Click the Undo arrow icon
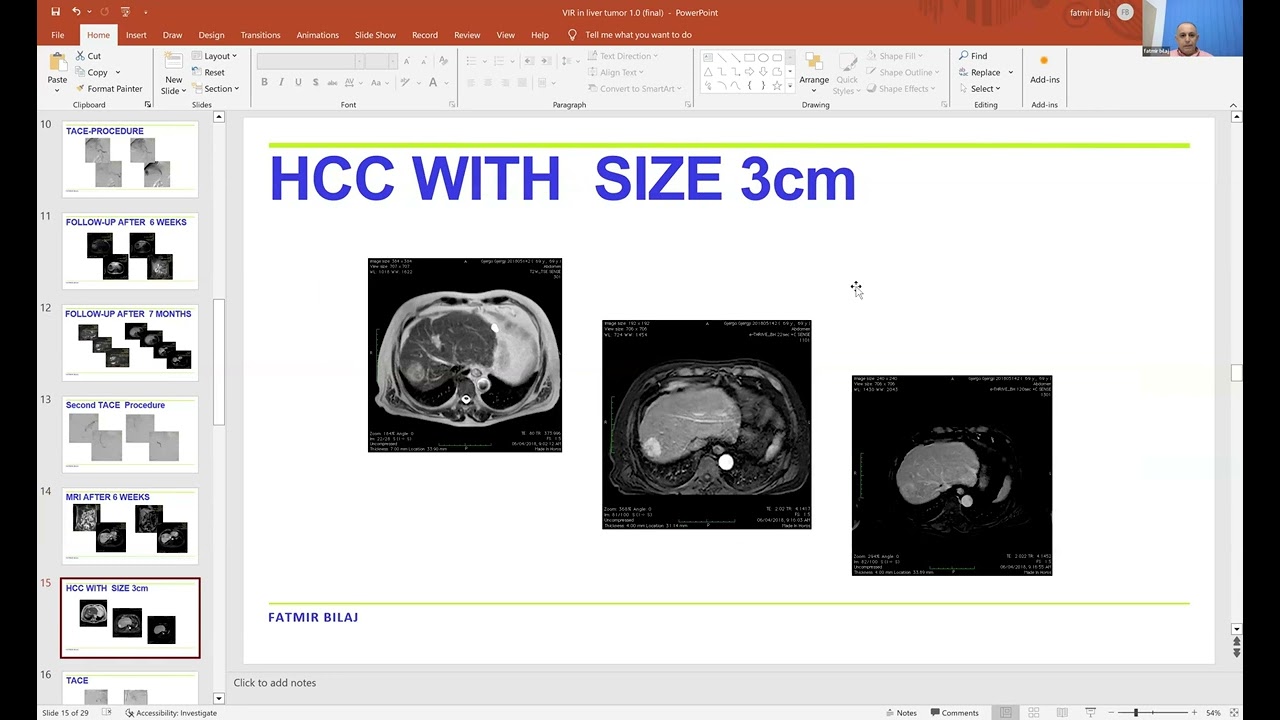 pyautogui.click(x=76, y=12)
